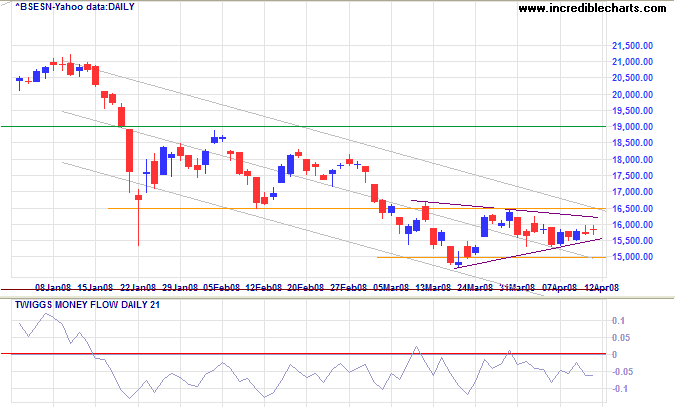Click the 22Jan08 date label

(x=138, y=288)
